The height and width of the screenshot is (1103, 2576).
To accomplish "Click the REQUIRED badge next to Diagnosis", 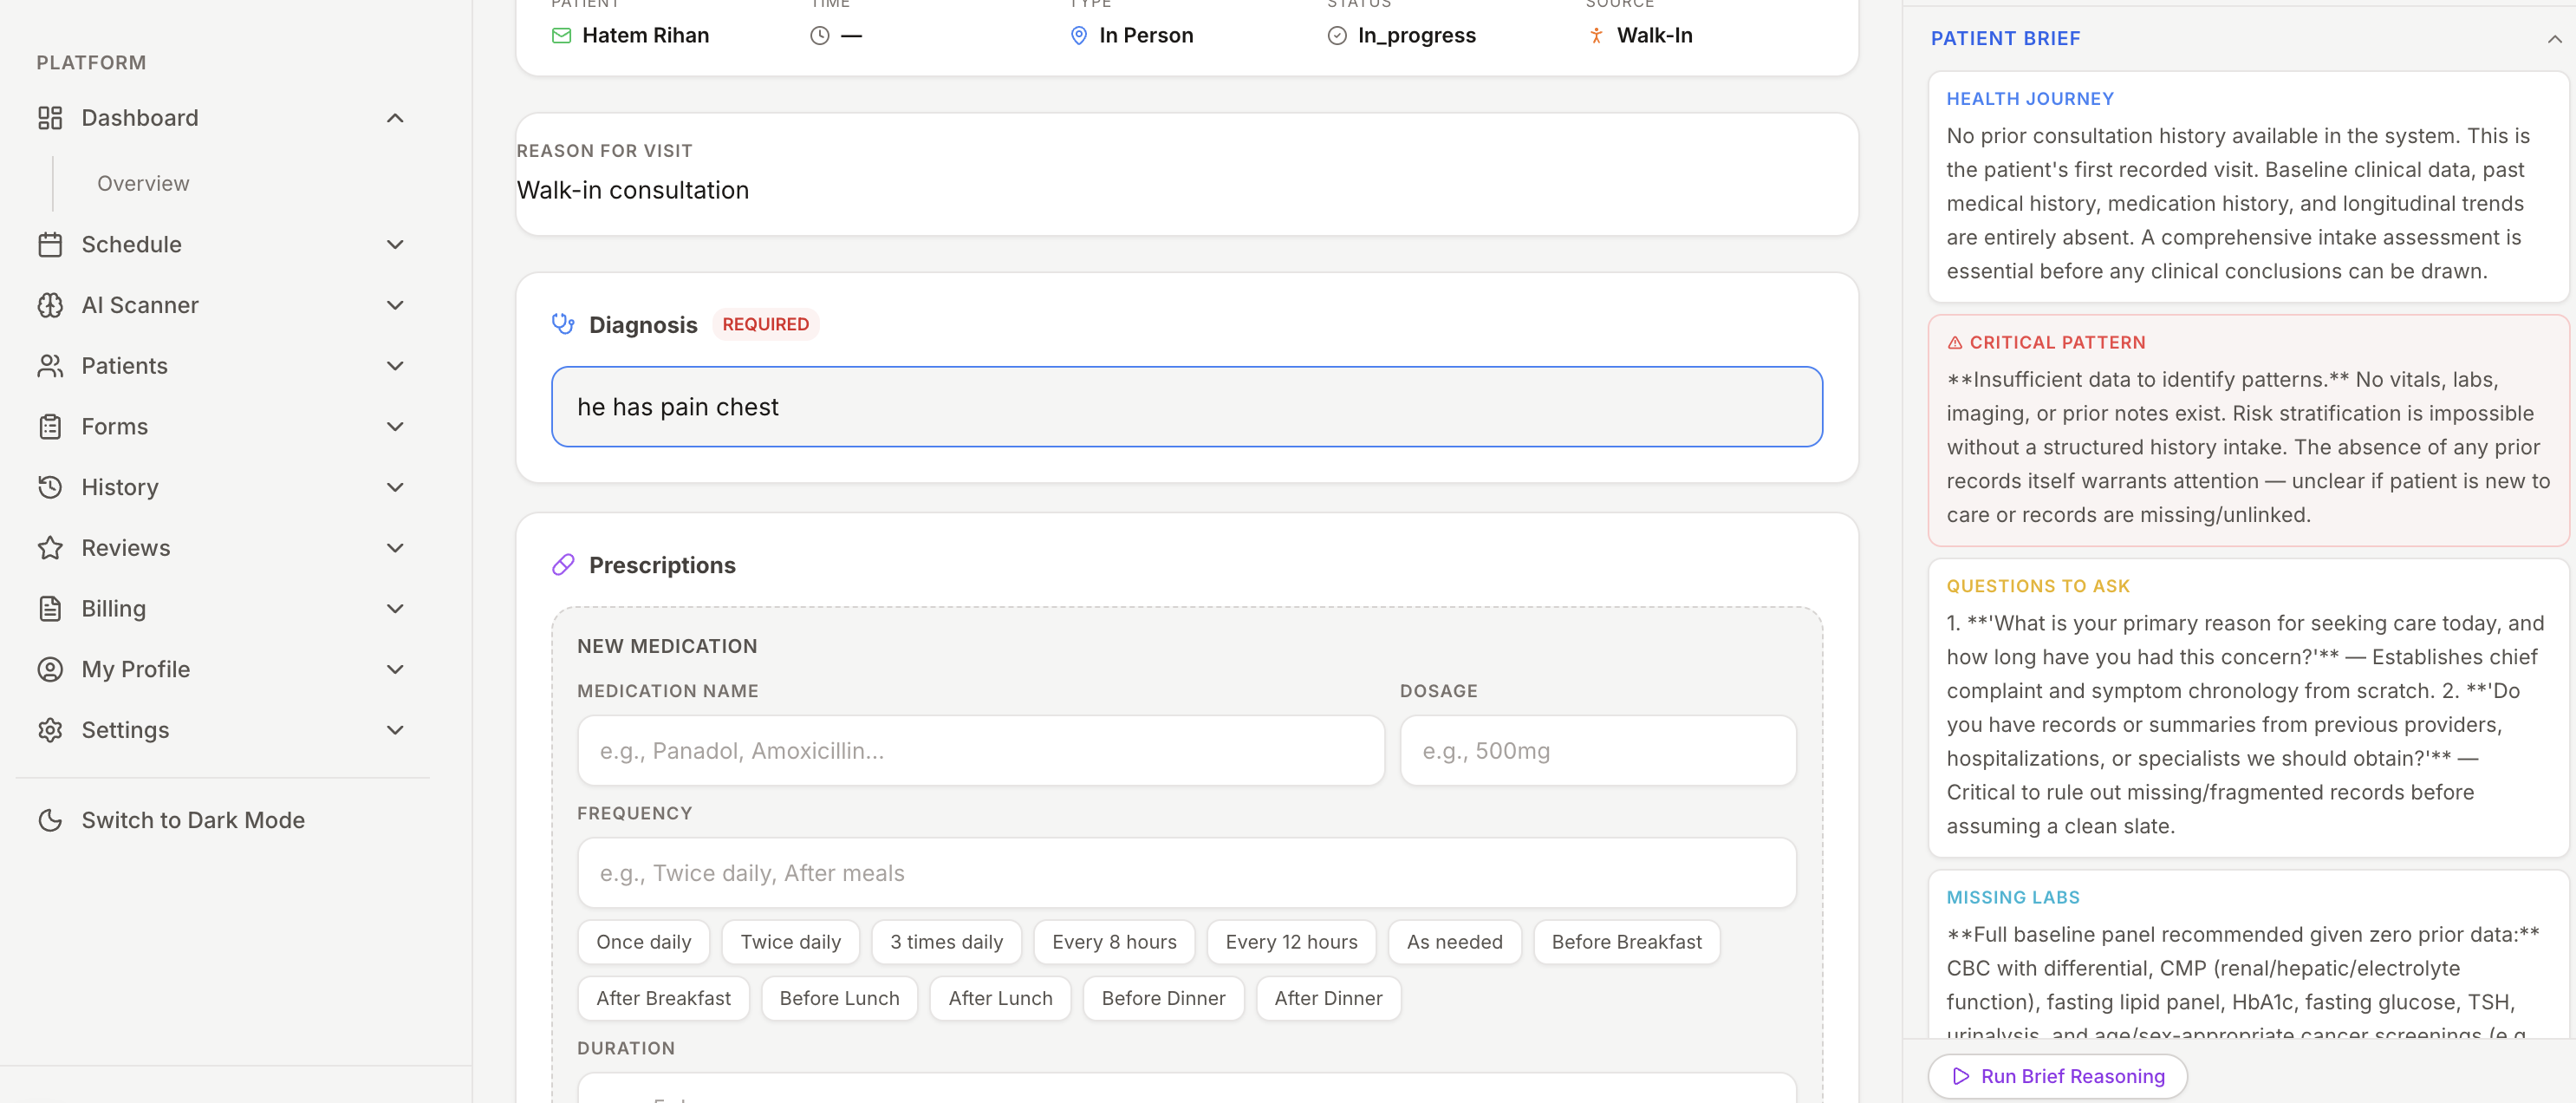I will coord(765,324).
